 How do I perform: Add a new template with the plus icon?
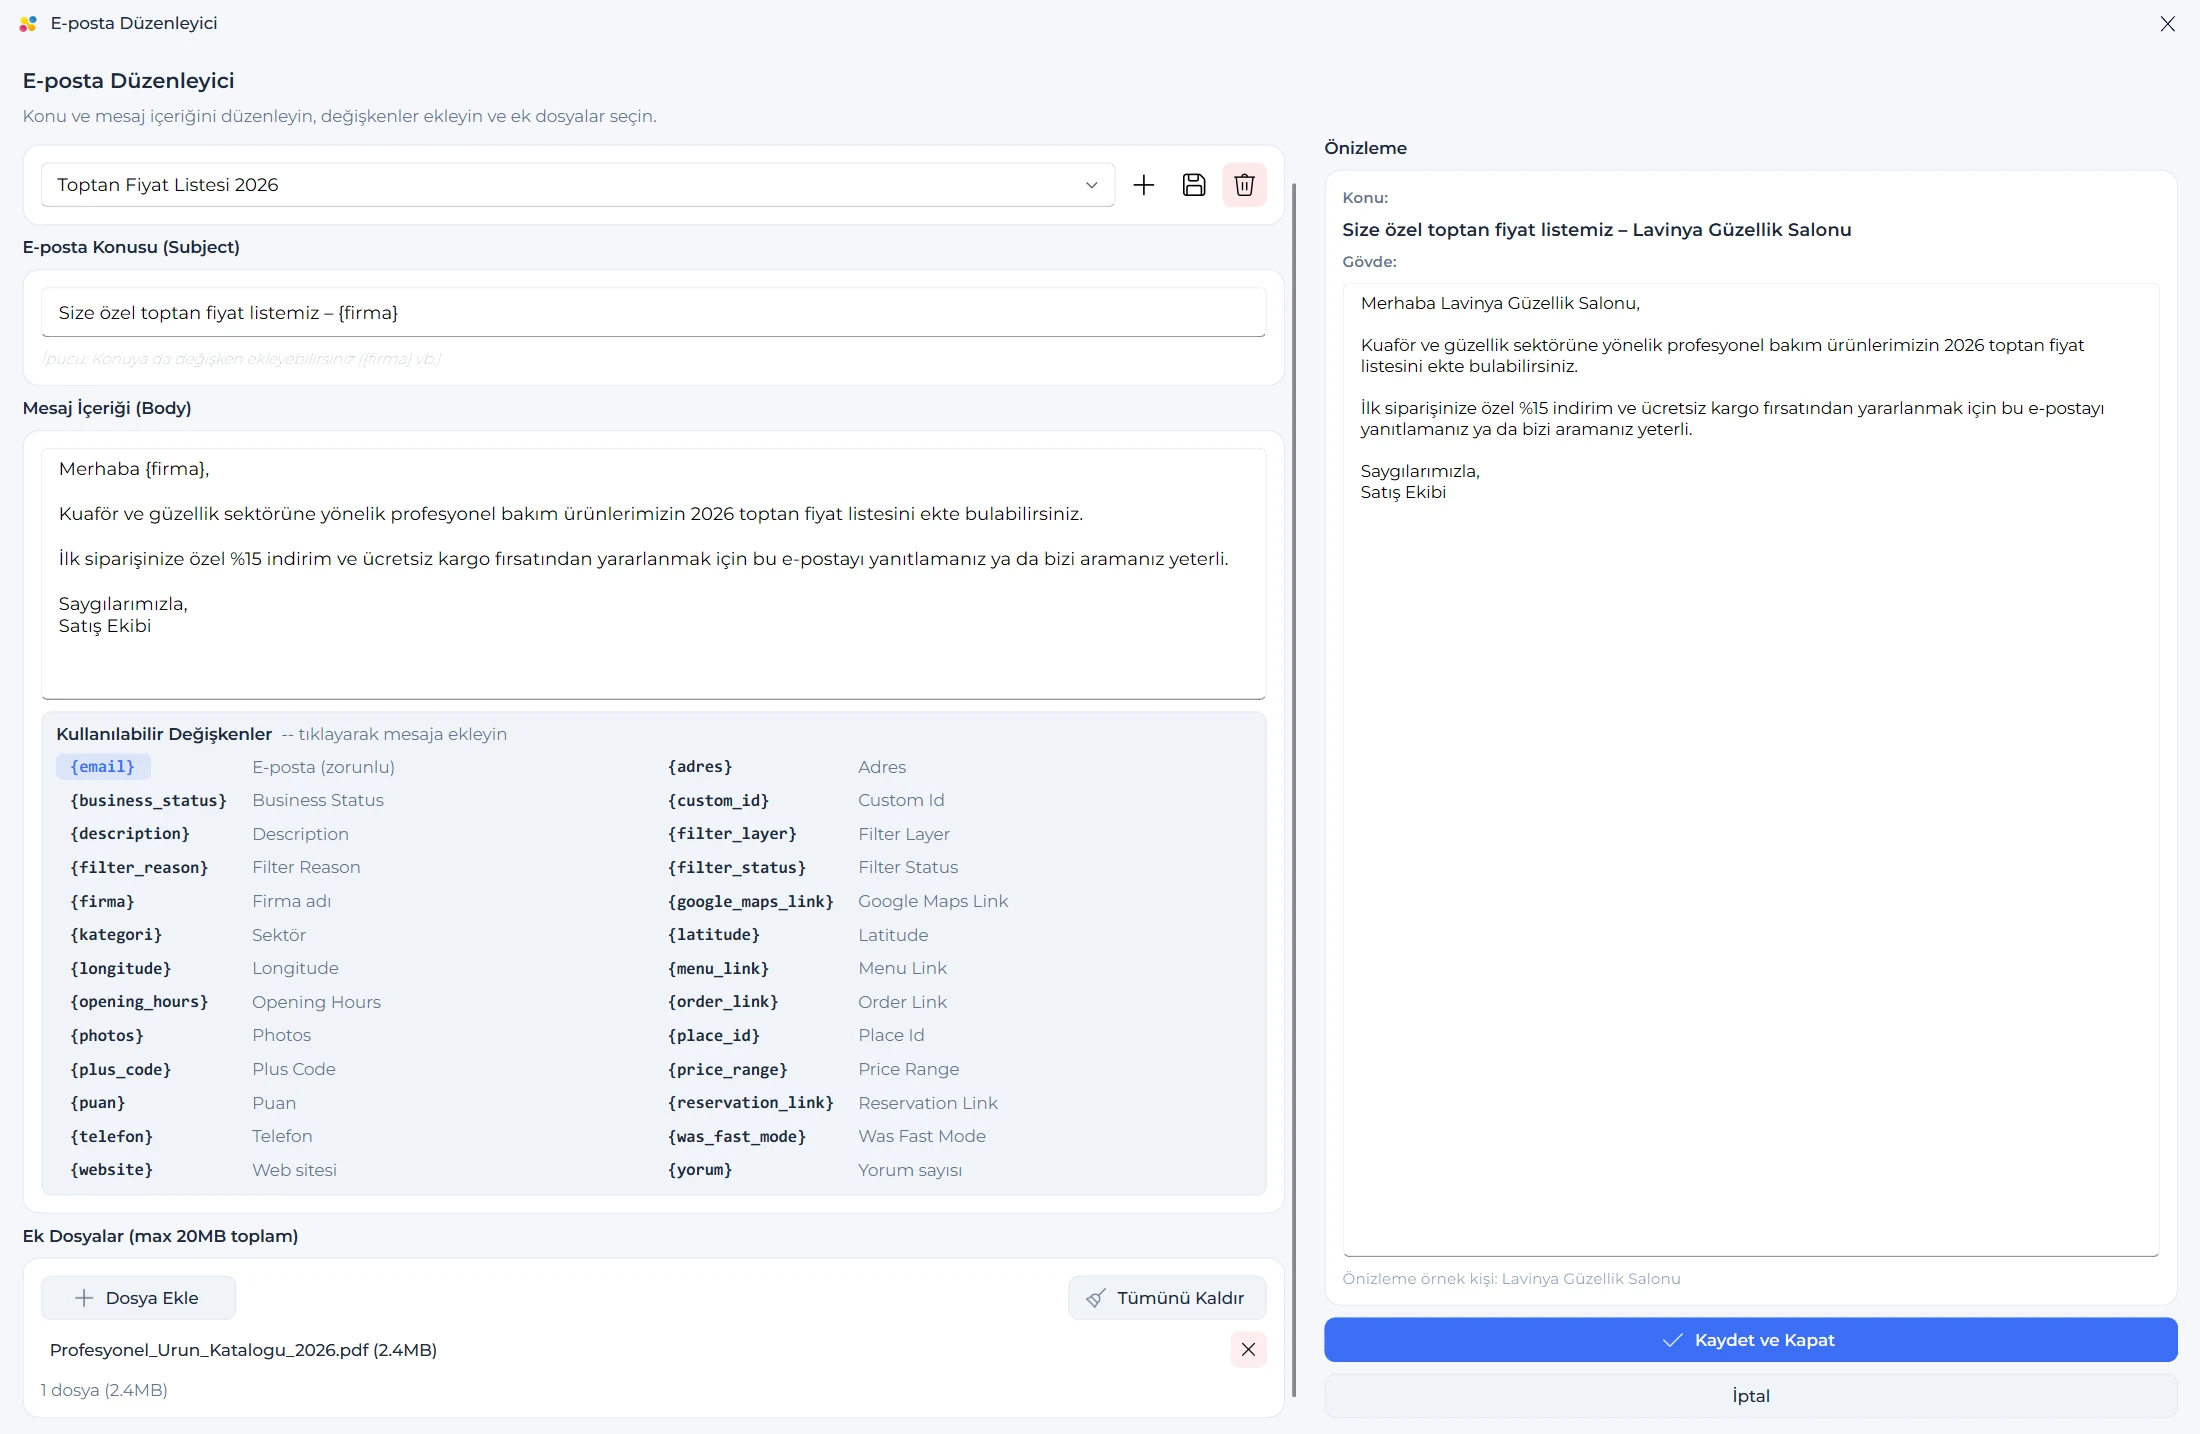tap(1143, 185)
